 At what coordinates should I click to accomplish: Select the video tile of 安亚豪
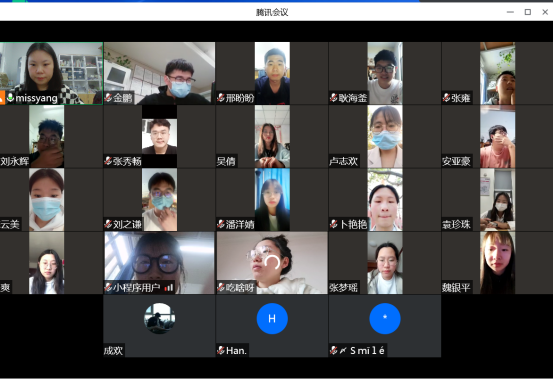click(x=497, y=136)
